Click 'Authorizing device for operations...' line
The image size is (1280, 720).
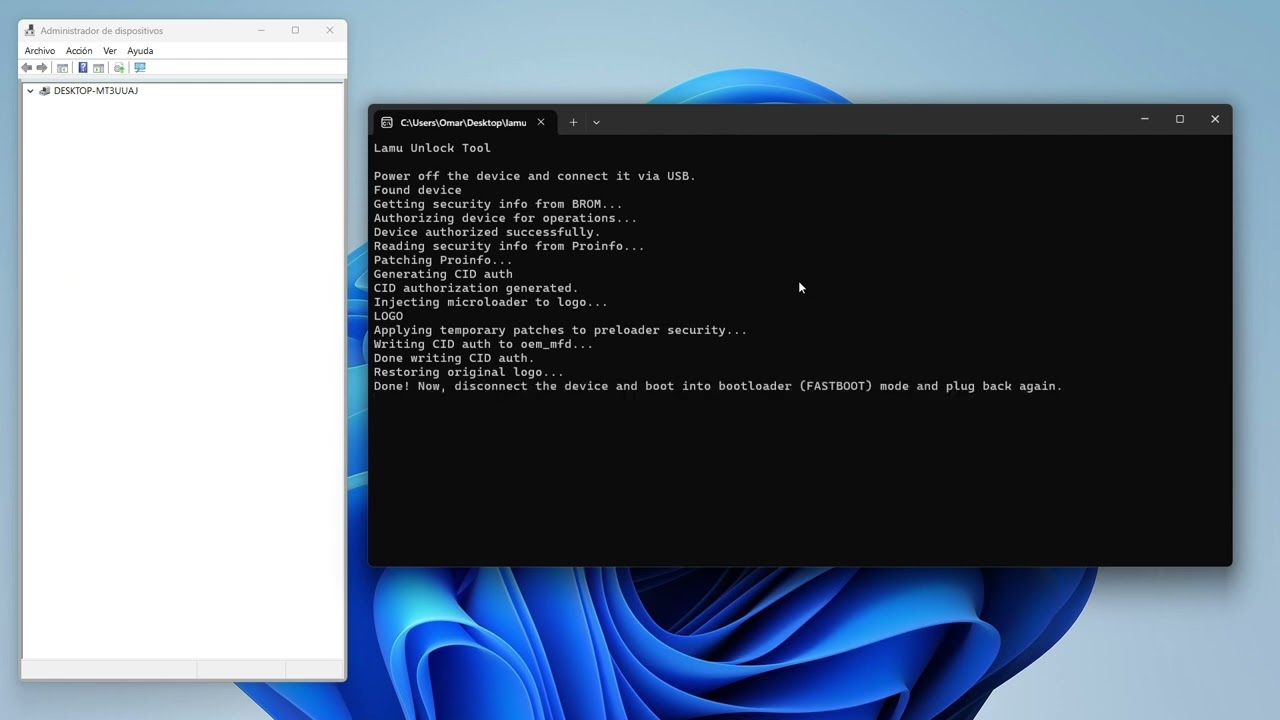[505, 218]
